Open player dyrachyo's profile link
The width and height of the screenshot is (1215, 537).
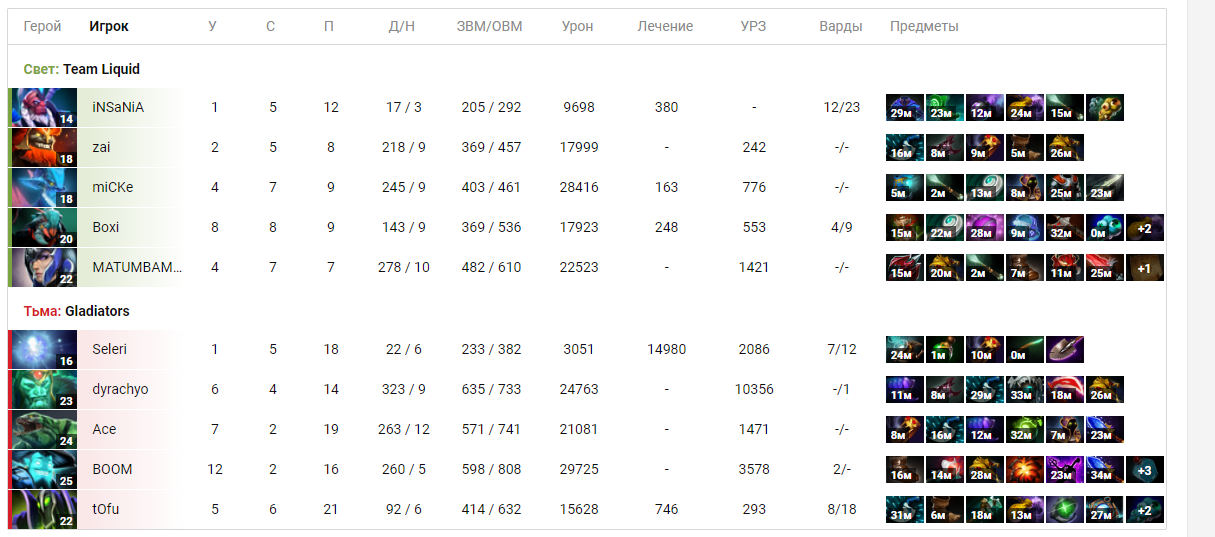[x=120, y=389]
